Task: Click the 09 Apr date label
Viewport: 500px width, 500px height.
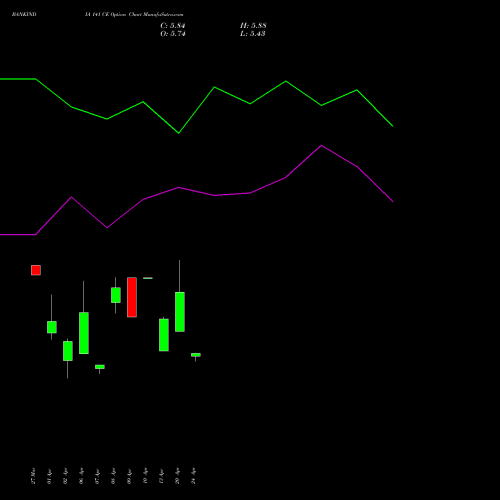Action: [x=129, y=476]
